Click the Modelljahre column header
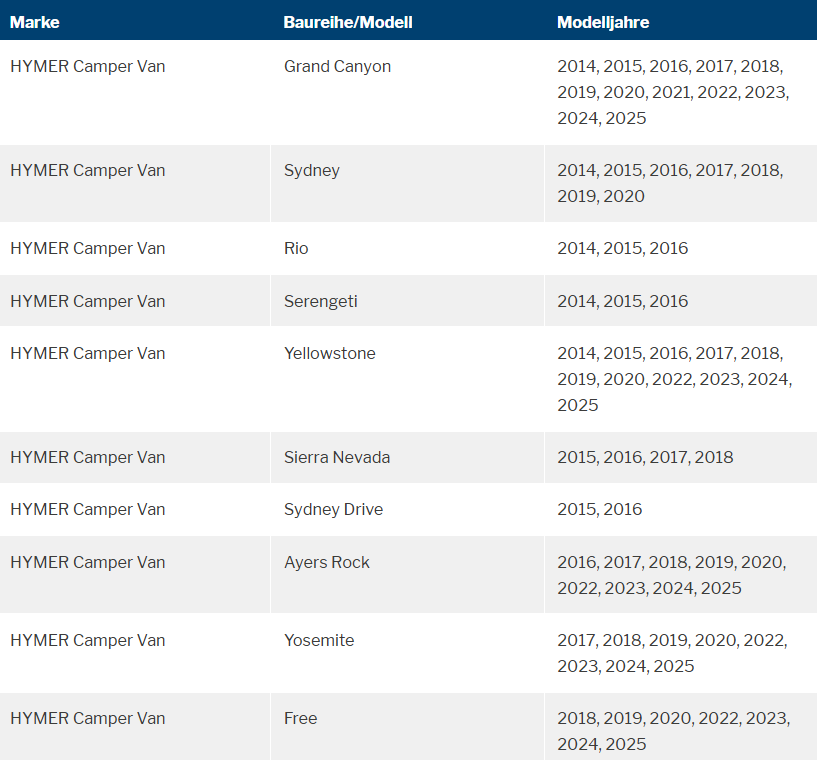Image resolution: width=817 pixels, height=760 pixels. (603, 22)
